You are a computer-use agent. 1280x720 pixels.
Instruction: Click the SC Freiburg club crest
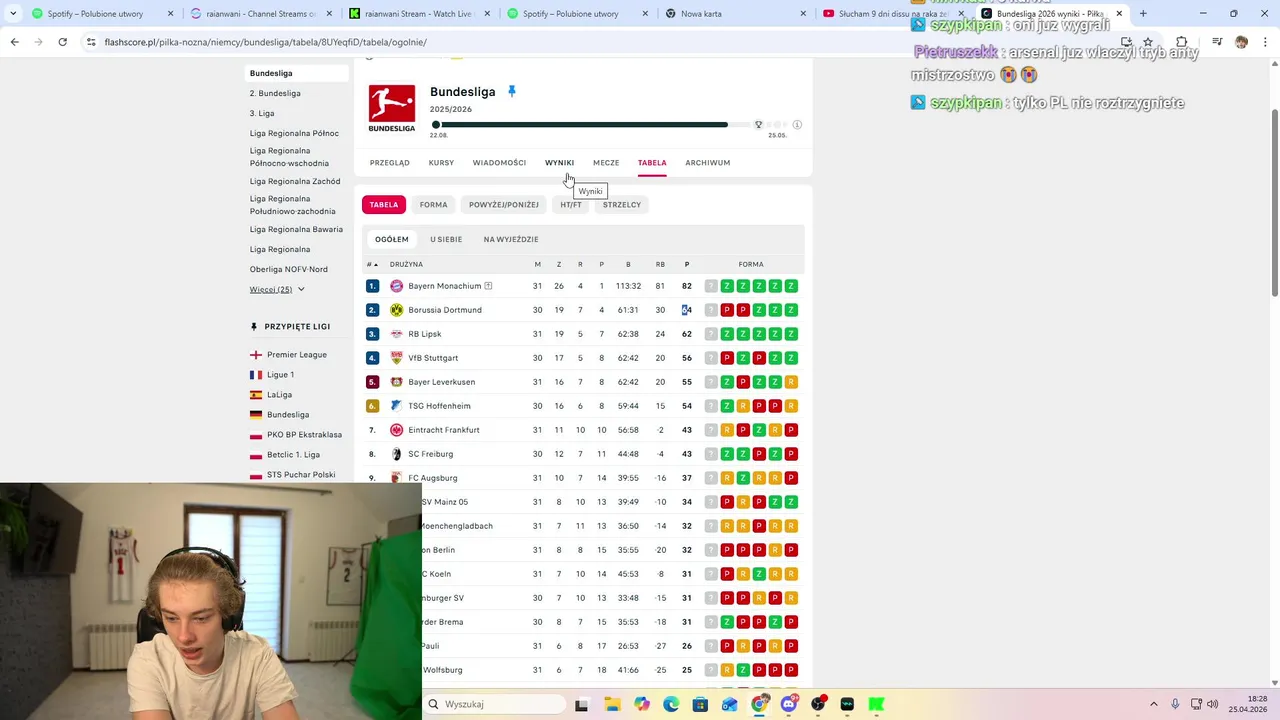(x=397, y=454)
